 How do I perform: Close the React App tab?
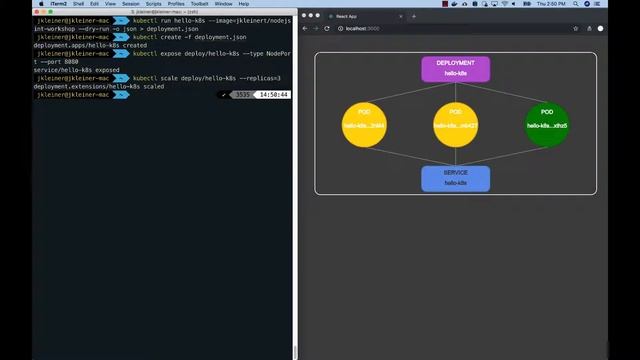pyautogui.click(x=401, y=16)
